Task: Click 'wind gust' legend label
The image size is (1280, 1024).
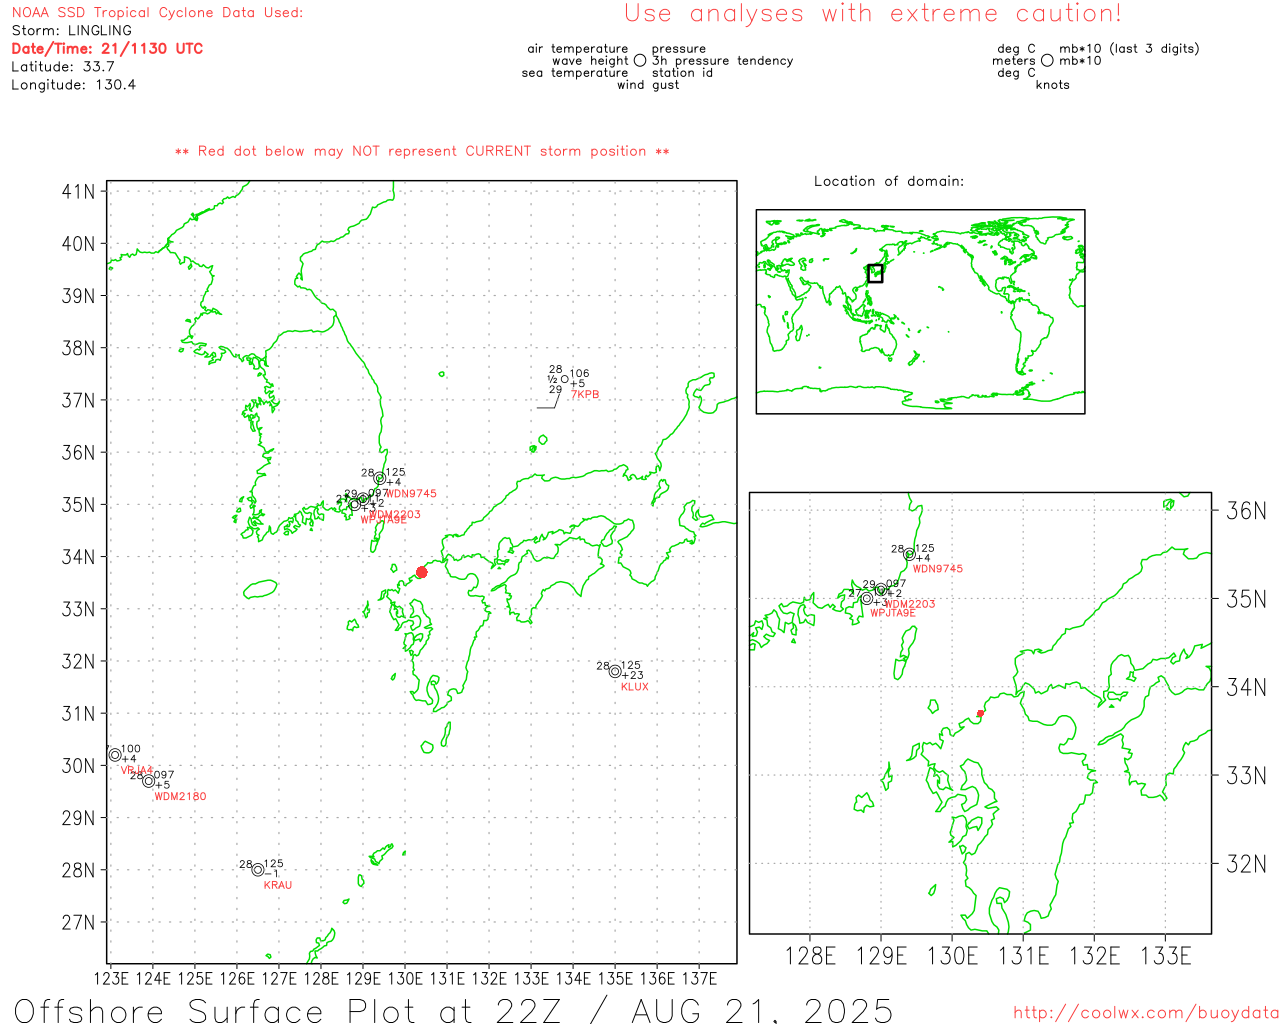Action: (648, 85)
